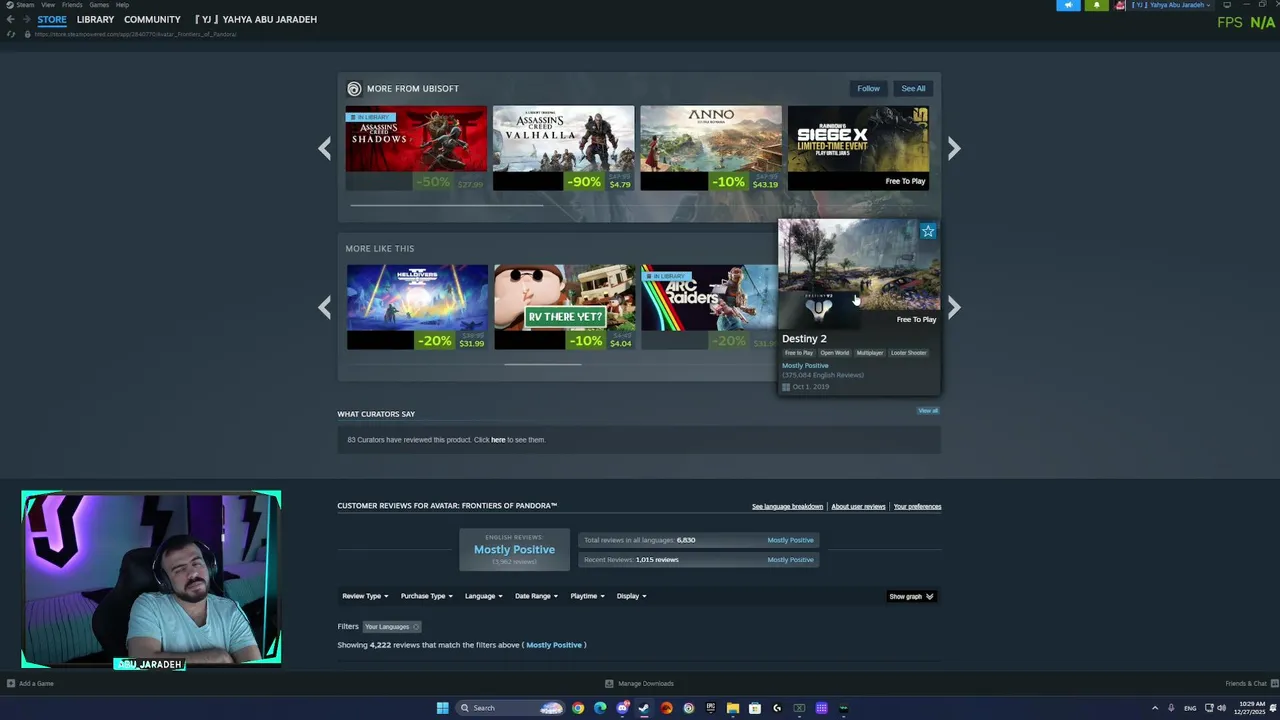Show previous More Like This games arrow
This screenshot has height=720, width=1280.
[x=324, y=307]
